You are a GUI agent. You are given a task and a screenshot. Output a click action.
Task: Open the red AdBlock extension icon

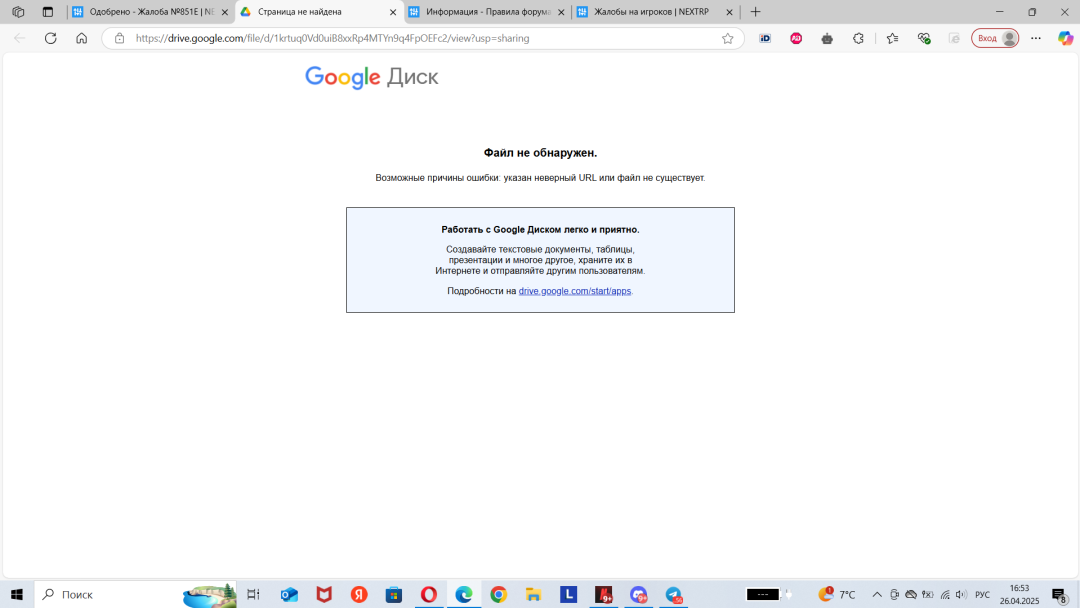[x=796, y=39]
